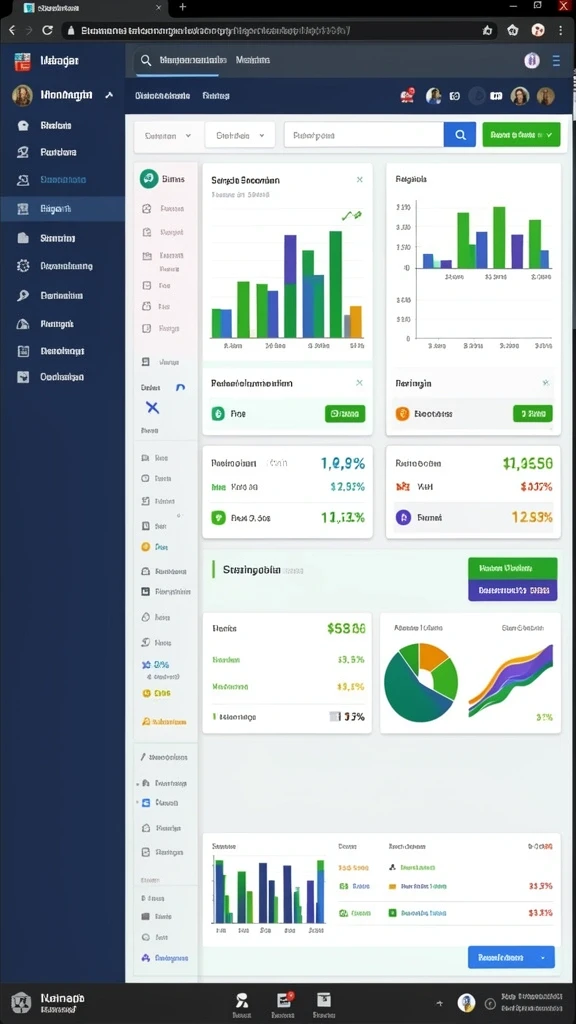Click the blue curved icon above the blue X
Image resolution: width=576 pixels, height=1024 pixels.
tap(181, 388)
